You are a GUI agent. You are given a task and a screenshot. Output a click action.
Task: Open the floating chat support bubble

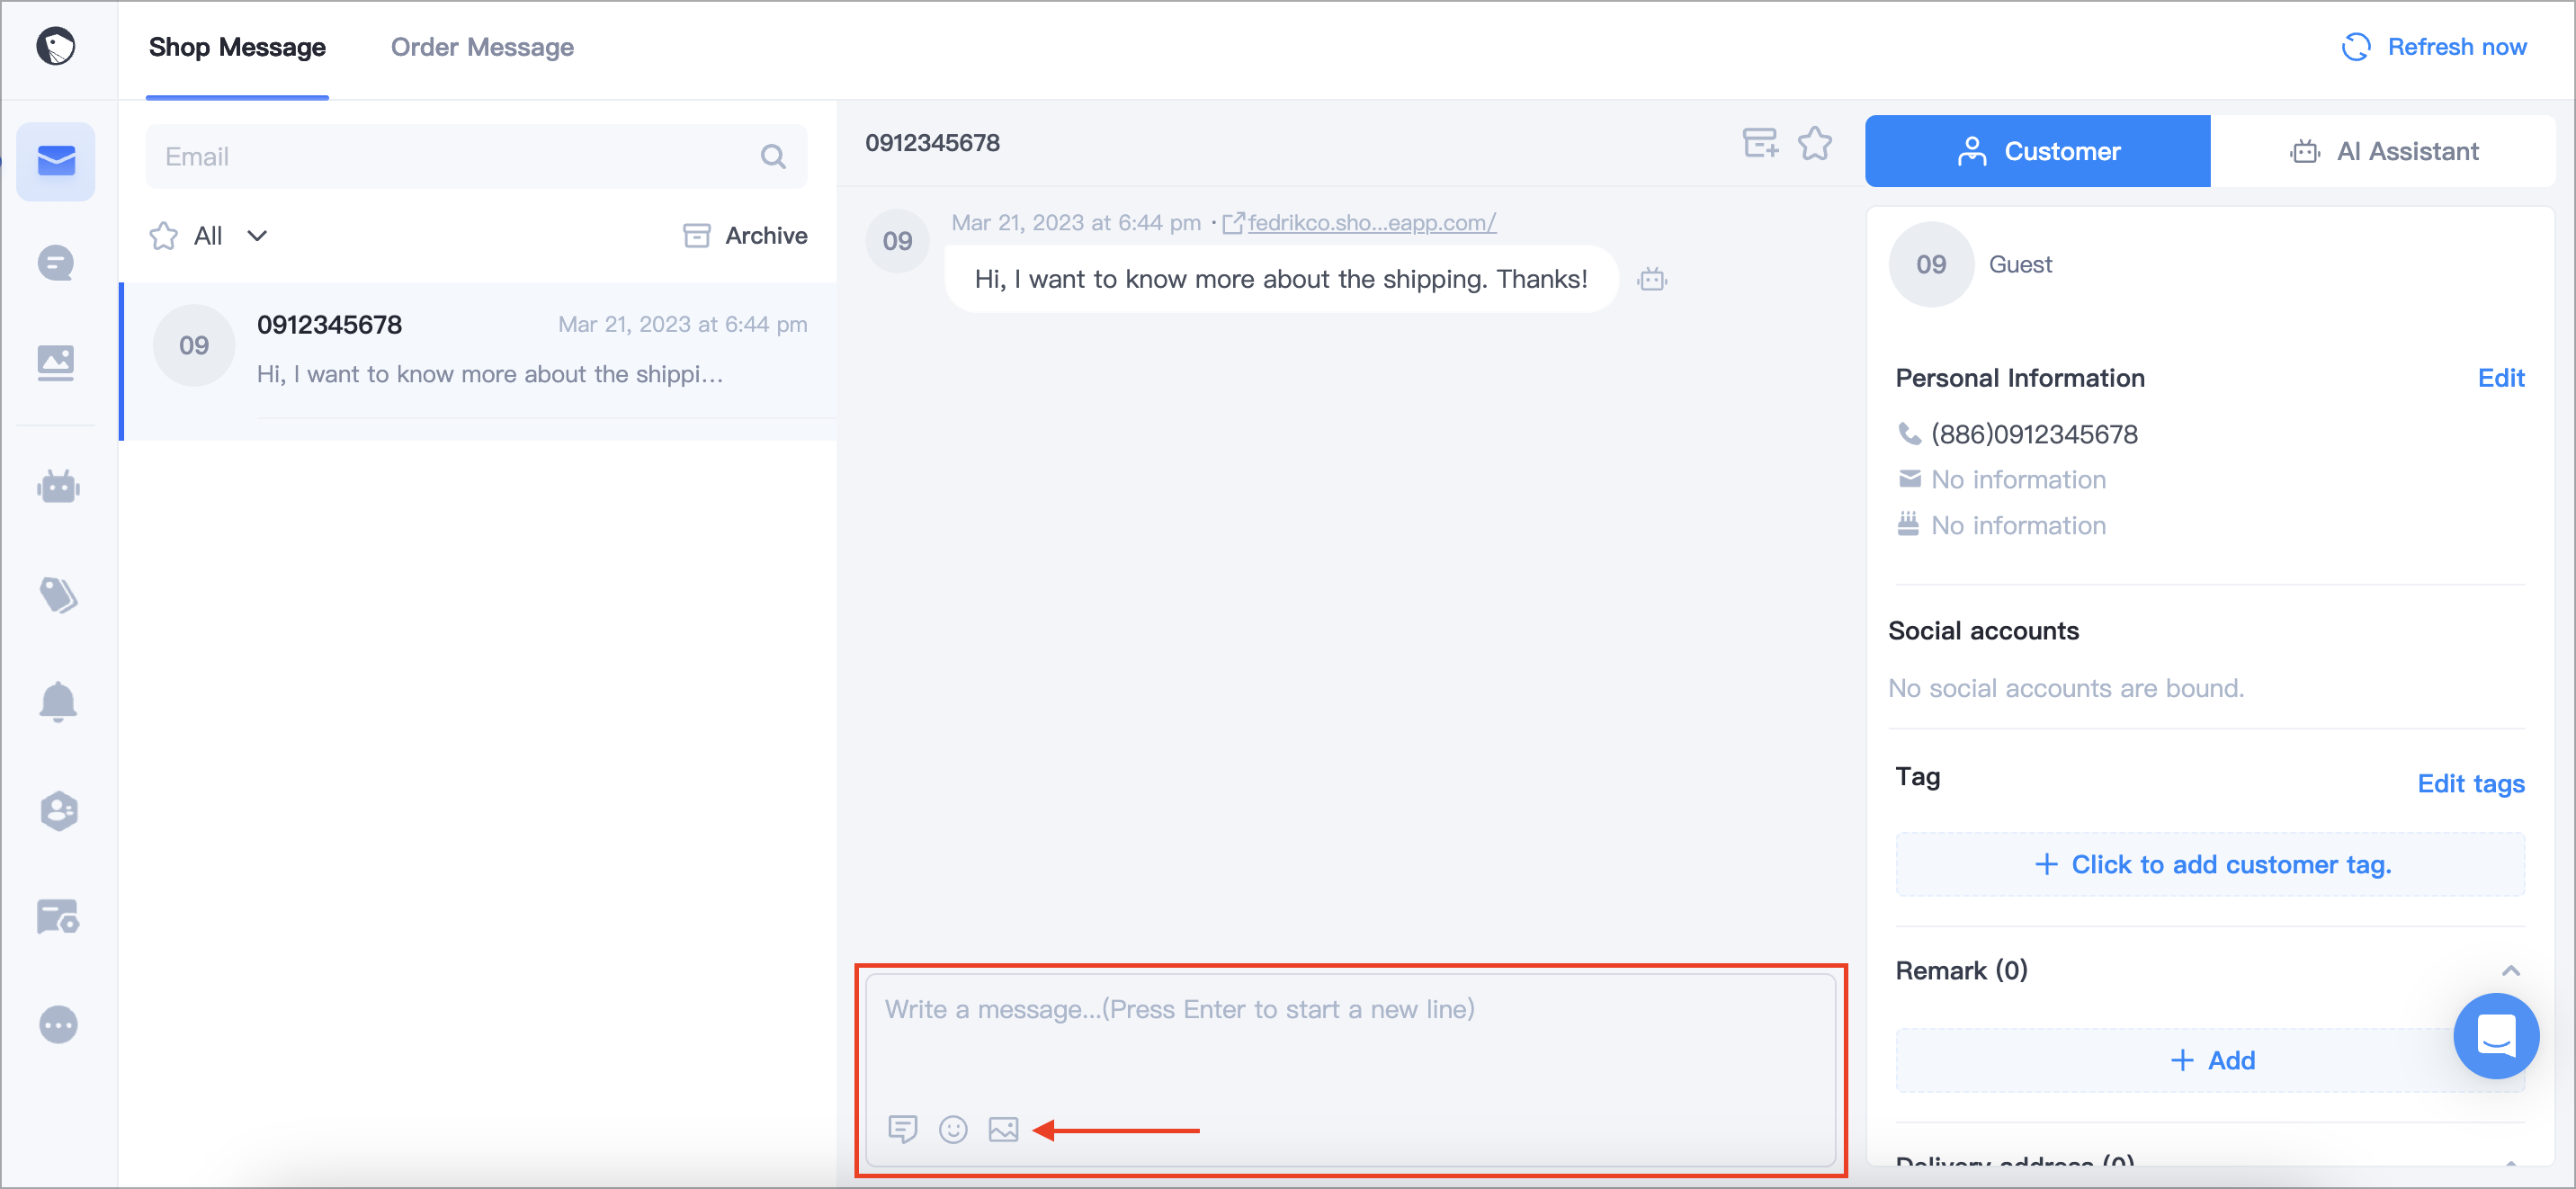tap(2496, 1037)
